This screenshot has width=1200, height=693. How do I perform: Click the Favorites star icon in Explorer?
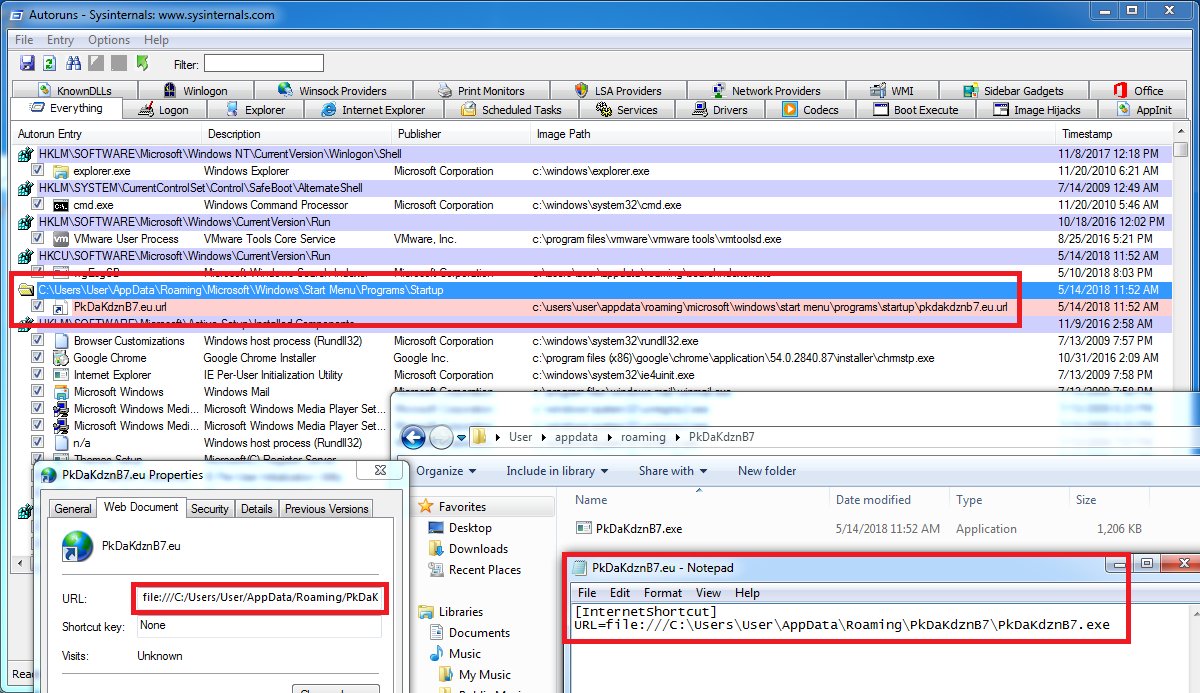(x=427, y=507)
